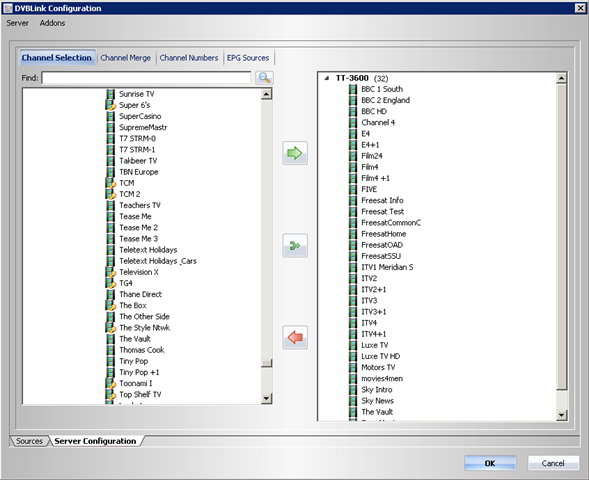The width and height of the screenshot is (589, 480).
Task: Click the left list scrollbar thumb
Action: 266,363
